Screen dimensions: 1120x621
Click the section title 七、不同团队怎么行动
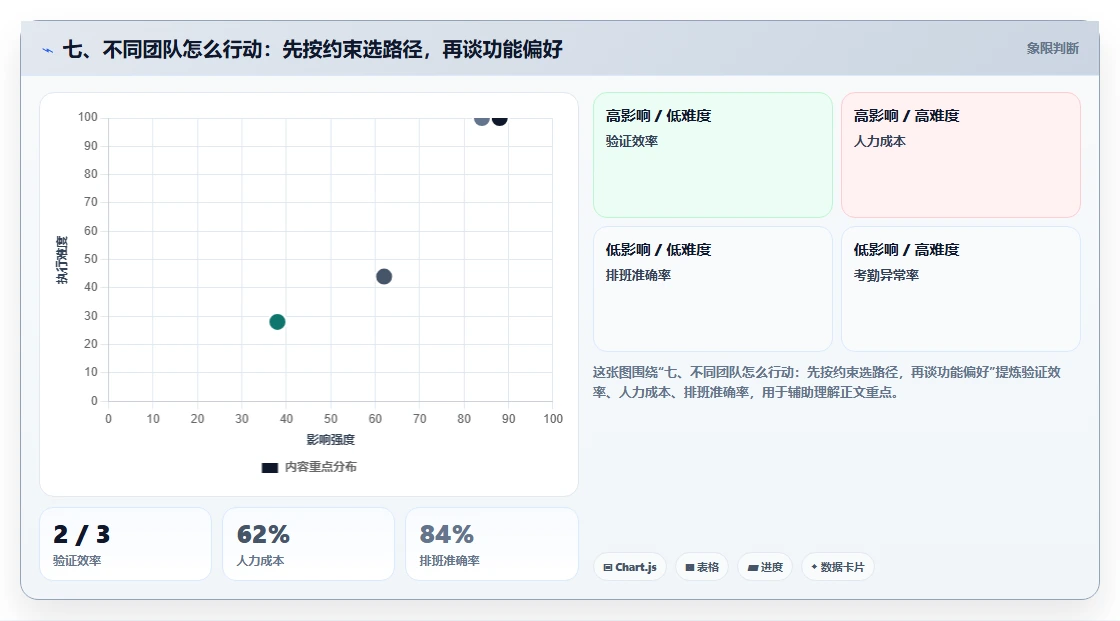313,49
